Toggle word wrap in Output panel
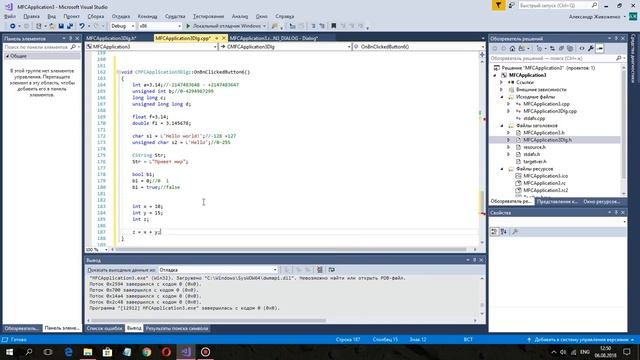This screenshot has height=360, width=640. click(331, 270)
